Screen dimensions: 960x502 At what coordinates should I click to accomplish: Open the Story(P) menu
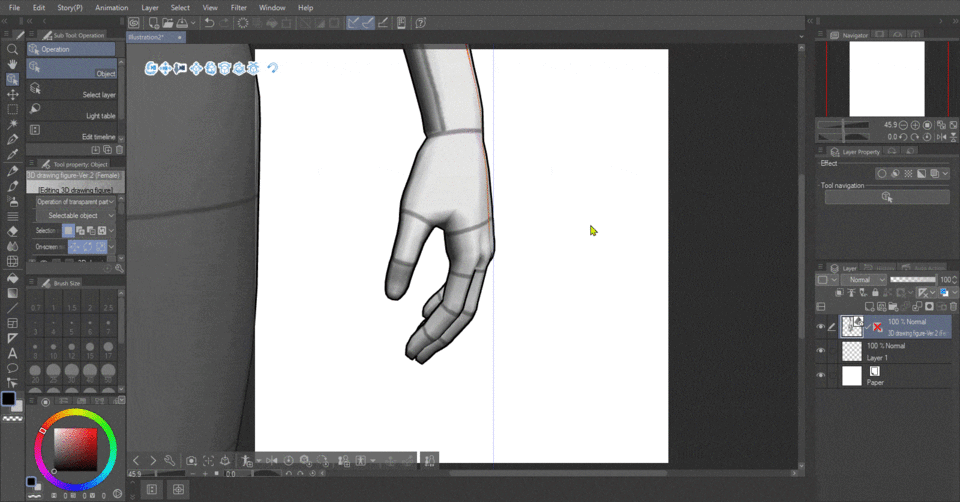(x=70, y=7)
